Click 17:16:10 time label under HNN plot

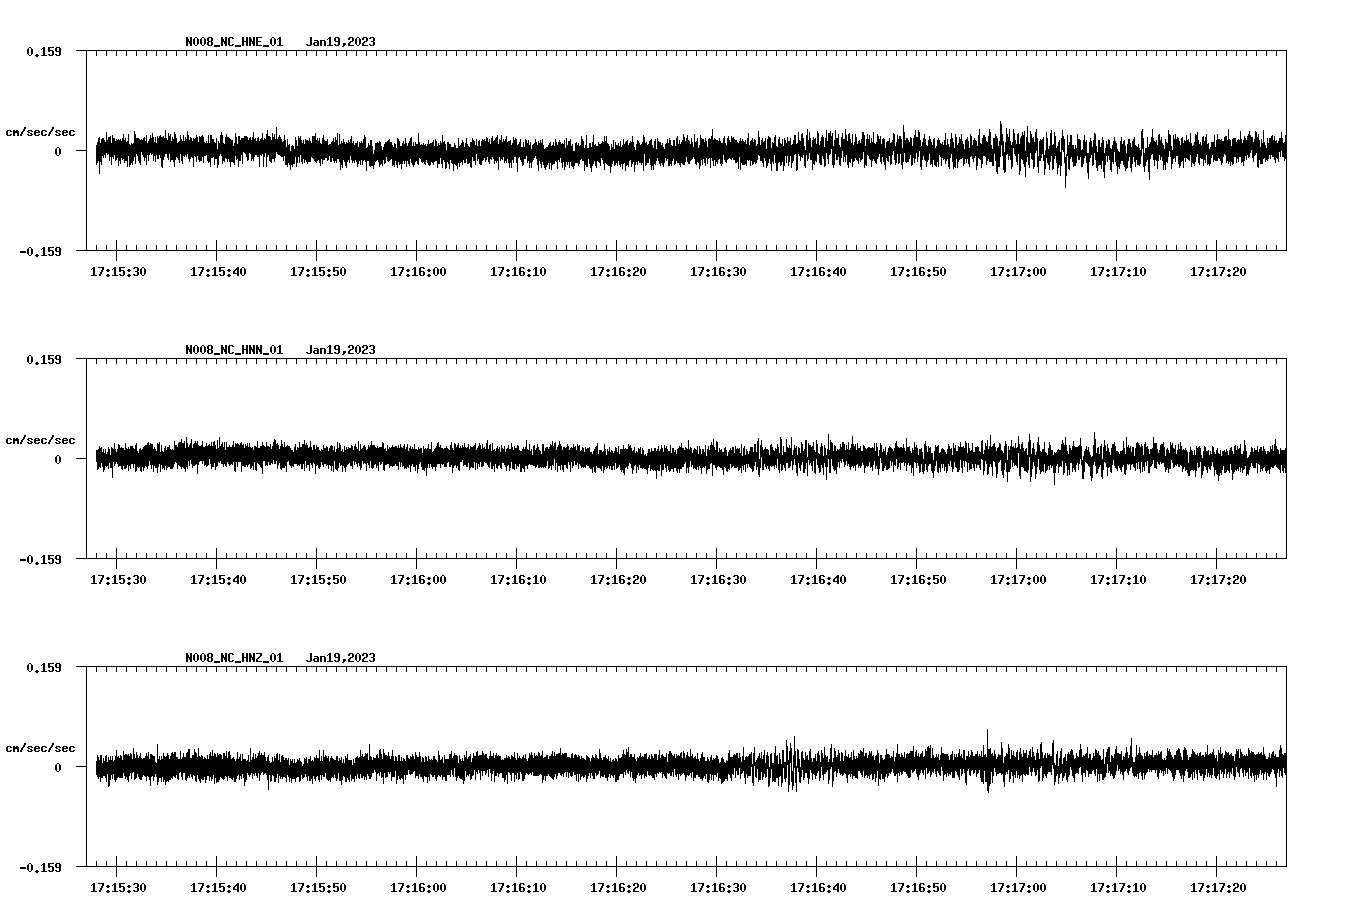518,580
